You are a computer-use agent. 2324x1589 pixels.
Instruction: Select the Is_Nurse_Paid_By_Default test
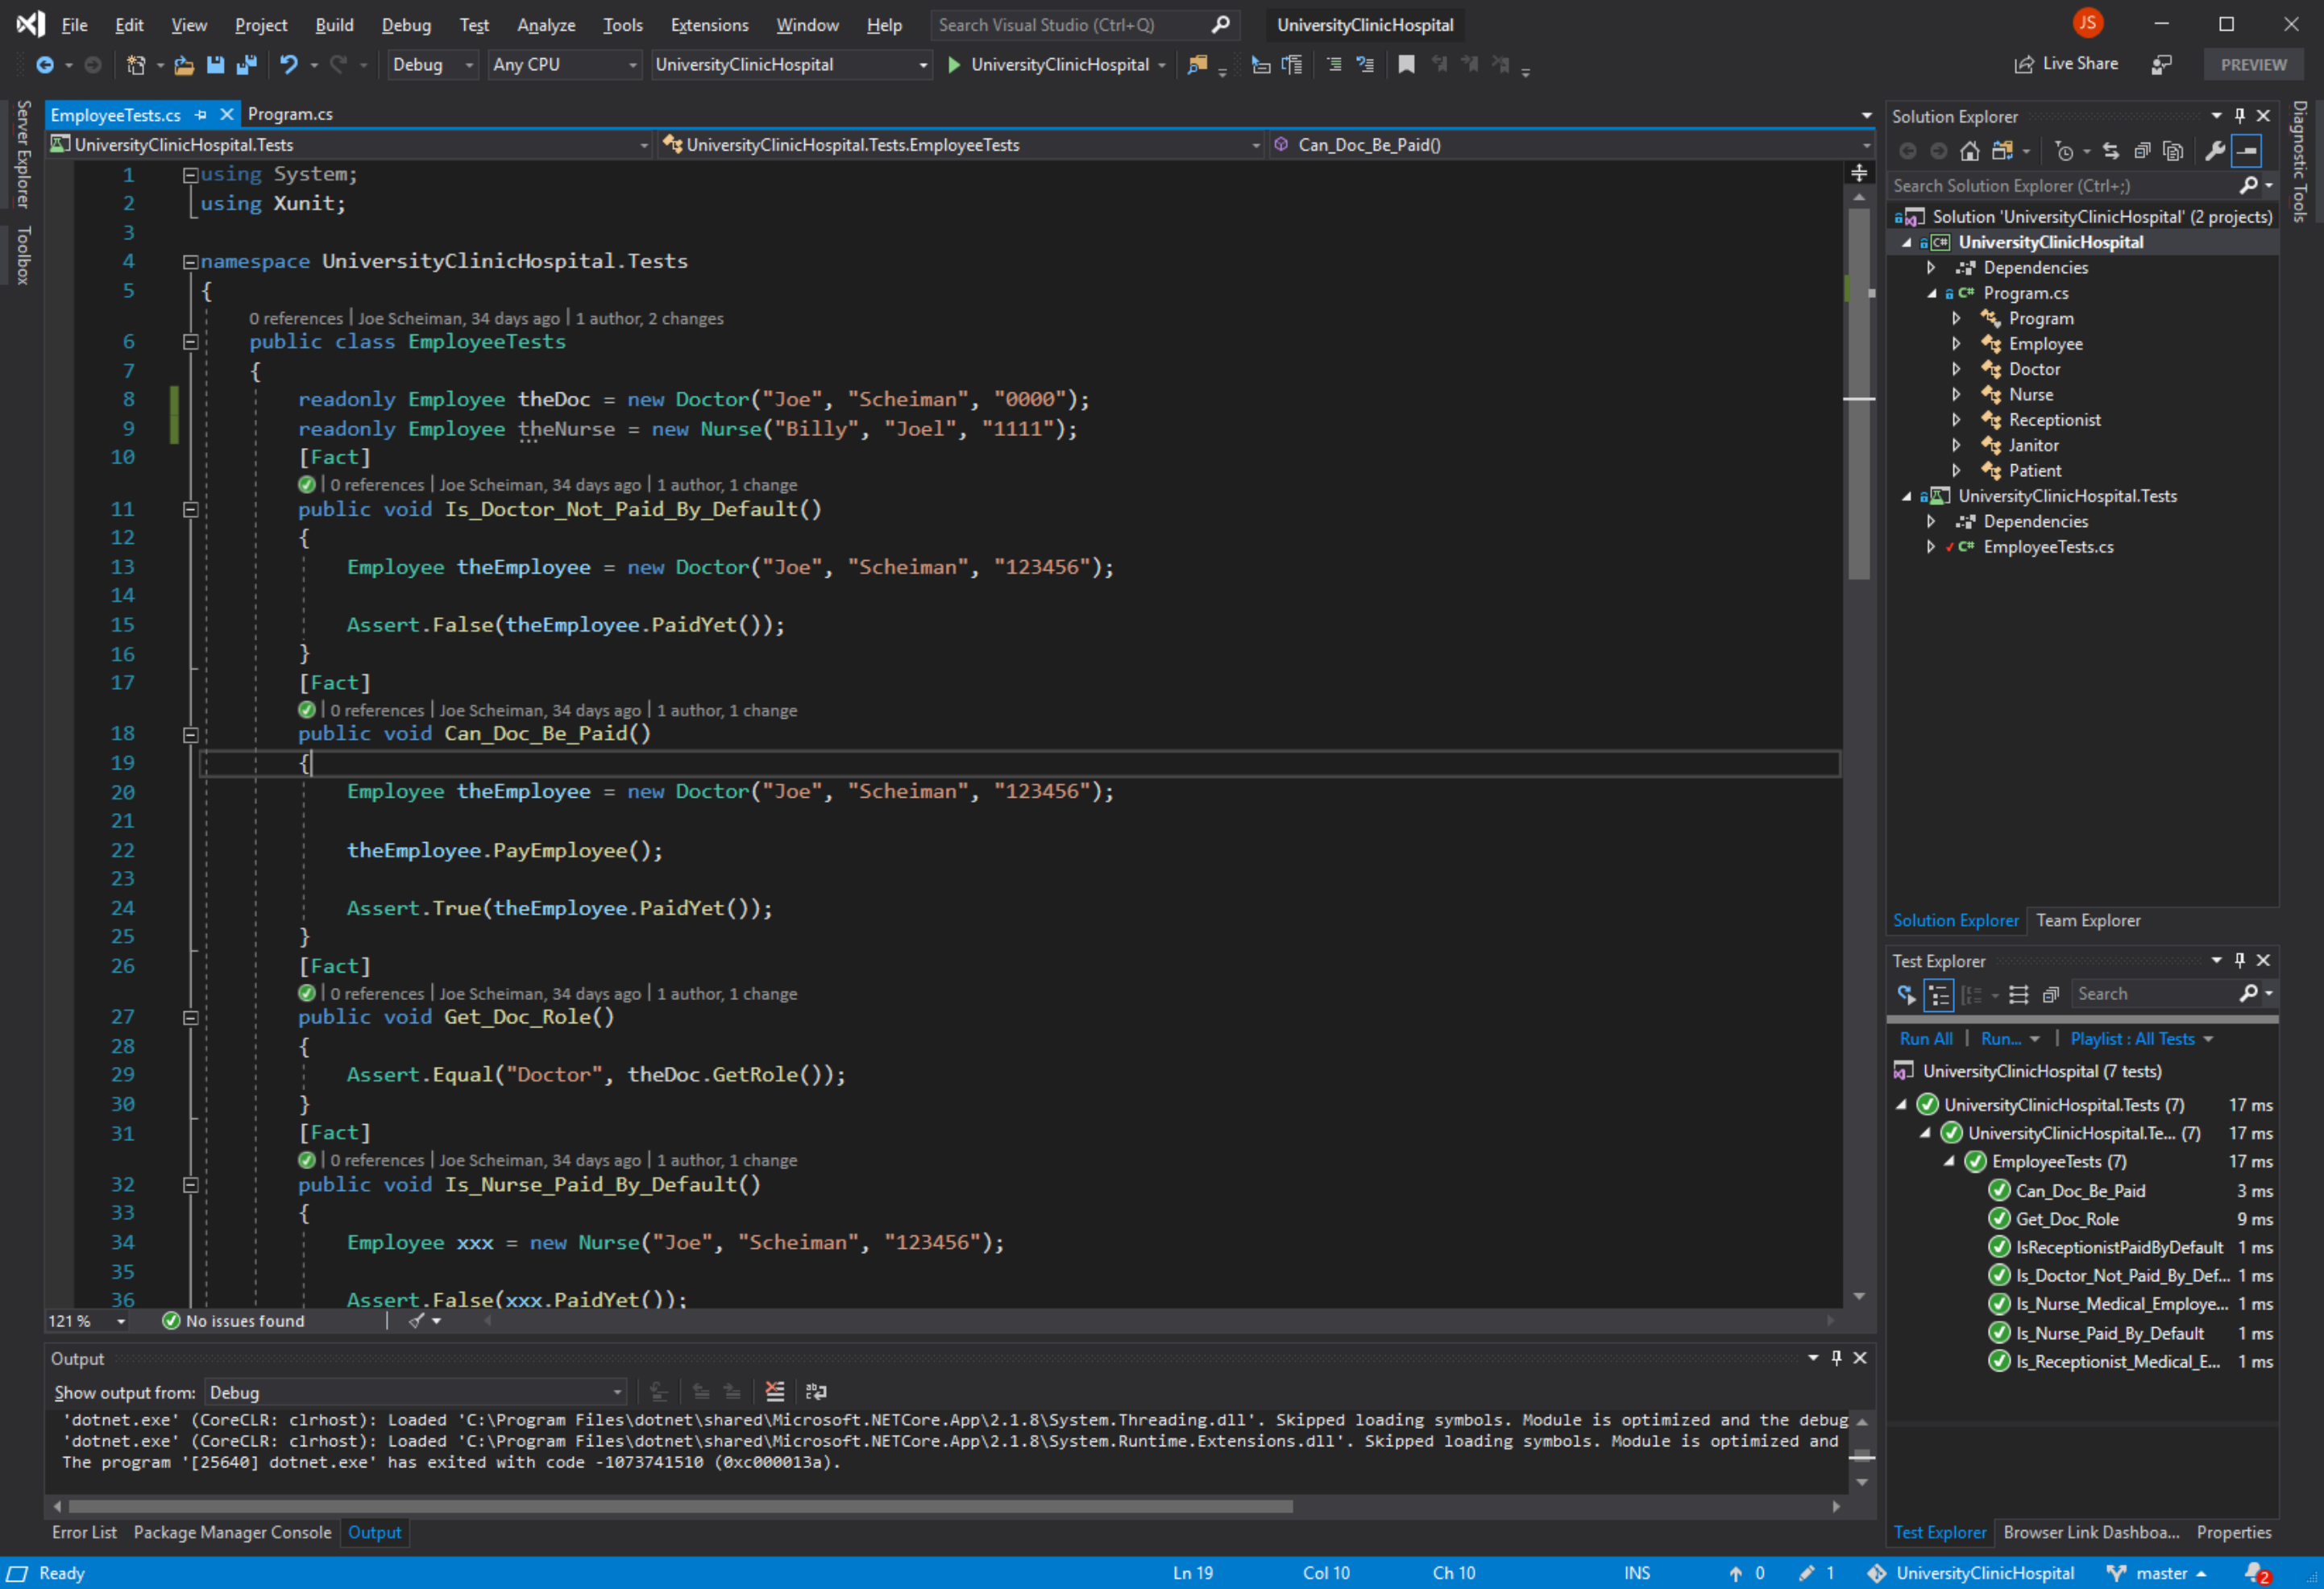pos(2109,1333)
